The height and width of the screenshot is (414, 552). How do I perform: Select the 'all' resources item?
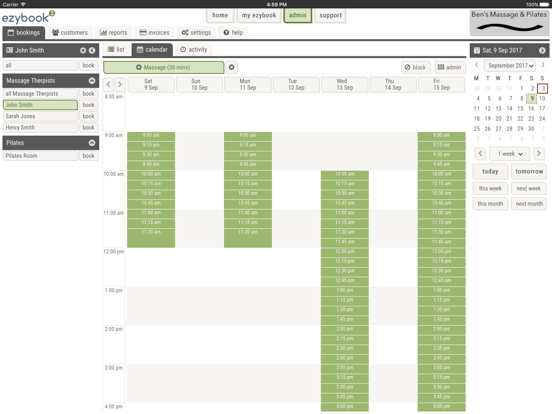(40, 65)
